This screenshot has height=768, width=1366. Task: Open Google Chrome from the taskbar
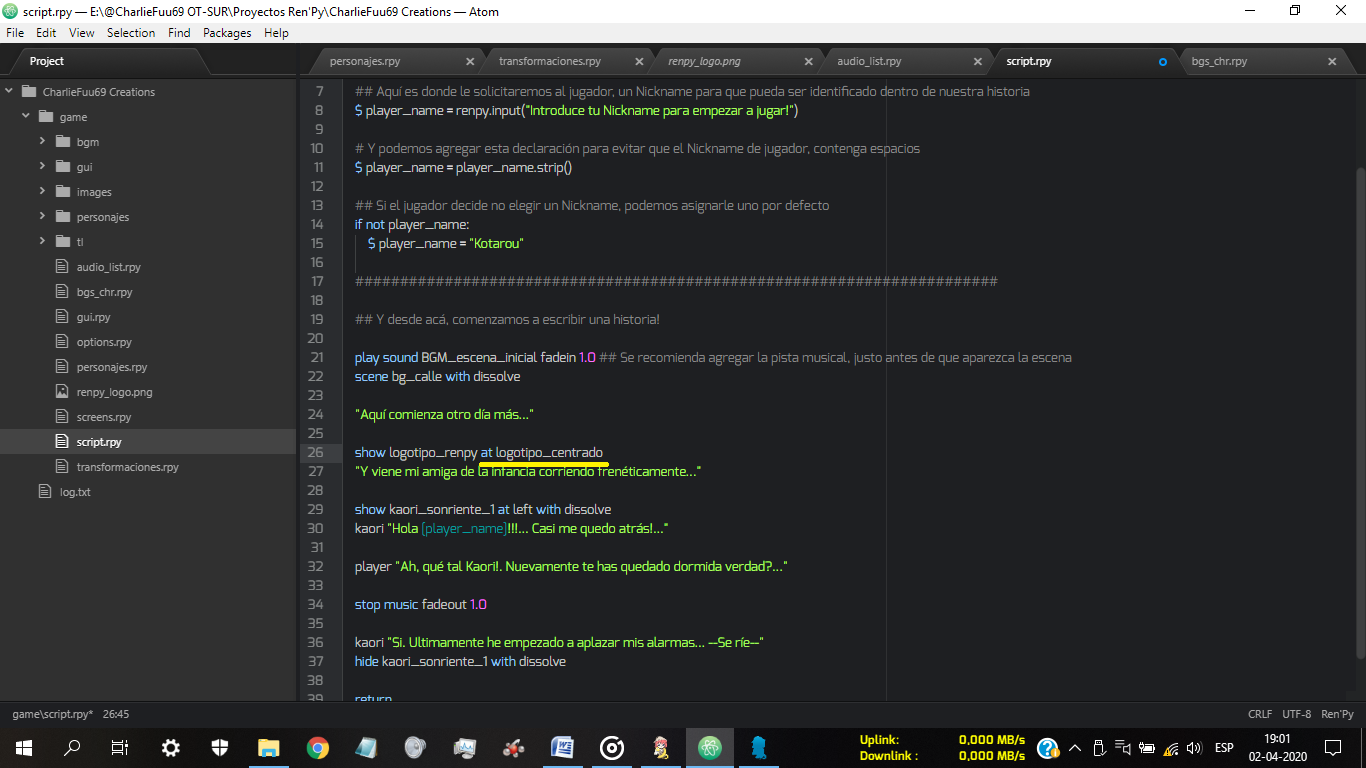click(x=318, y=747)
